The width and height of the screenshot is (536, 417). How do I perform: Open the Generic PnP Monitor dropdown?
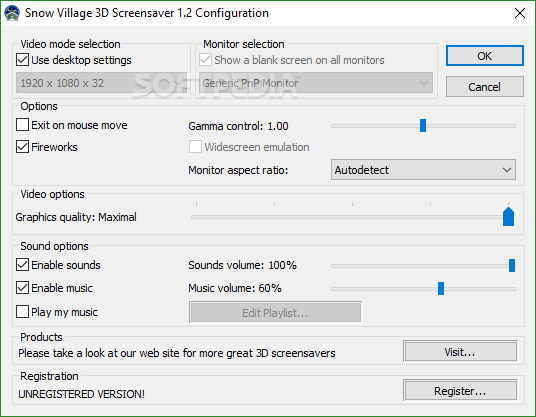(x=316, y=83)
